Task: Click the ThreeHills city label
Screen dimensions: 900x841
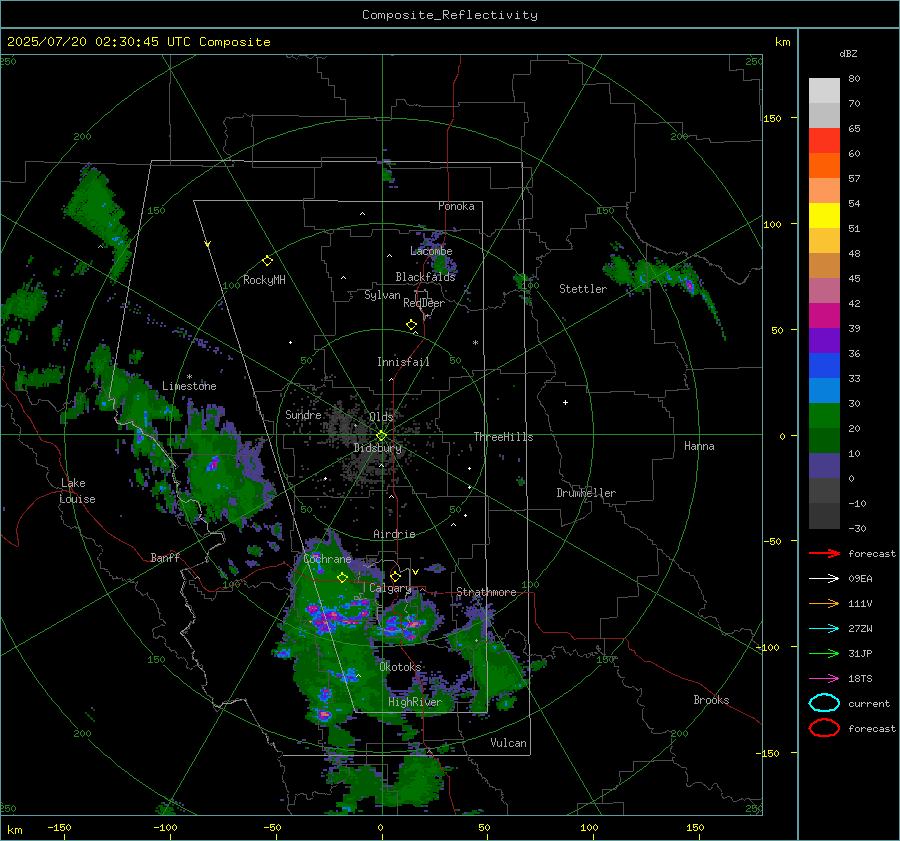Action: pyautogui.click(x=503, y=437)
